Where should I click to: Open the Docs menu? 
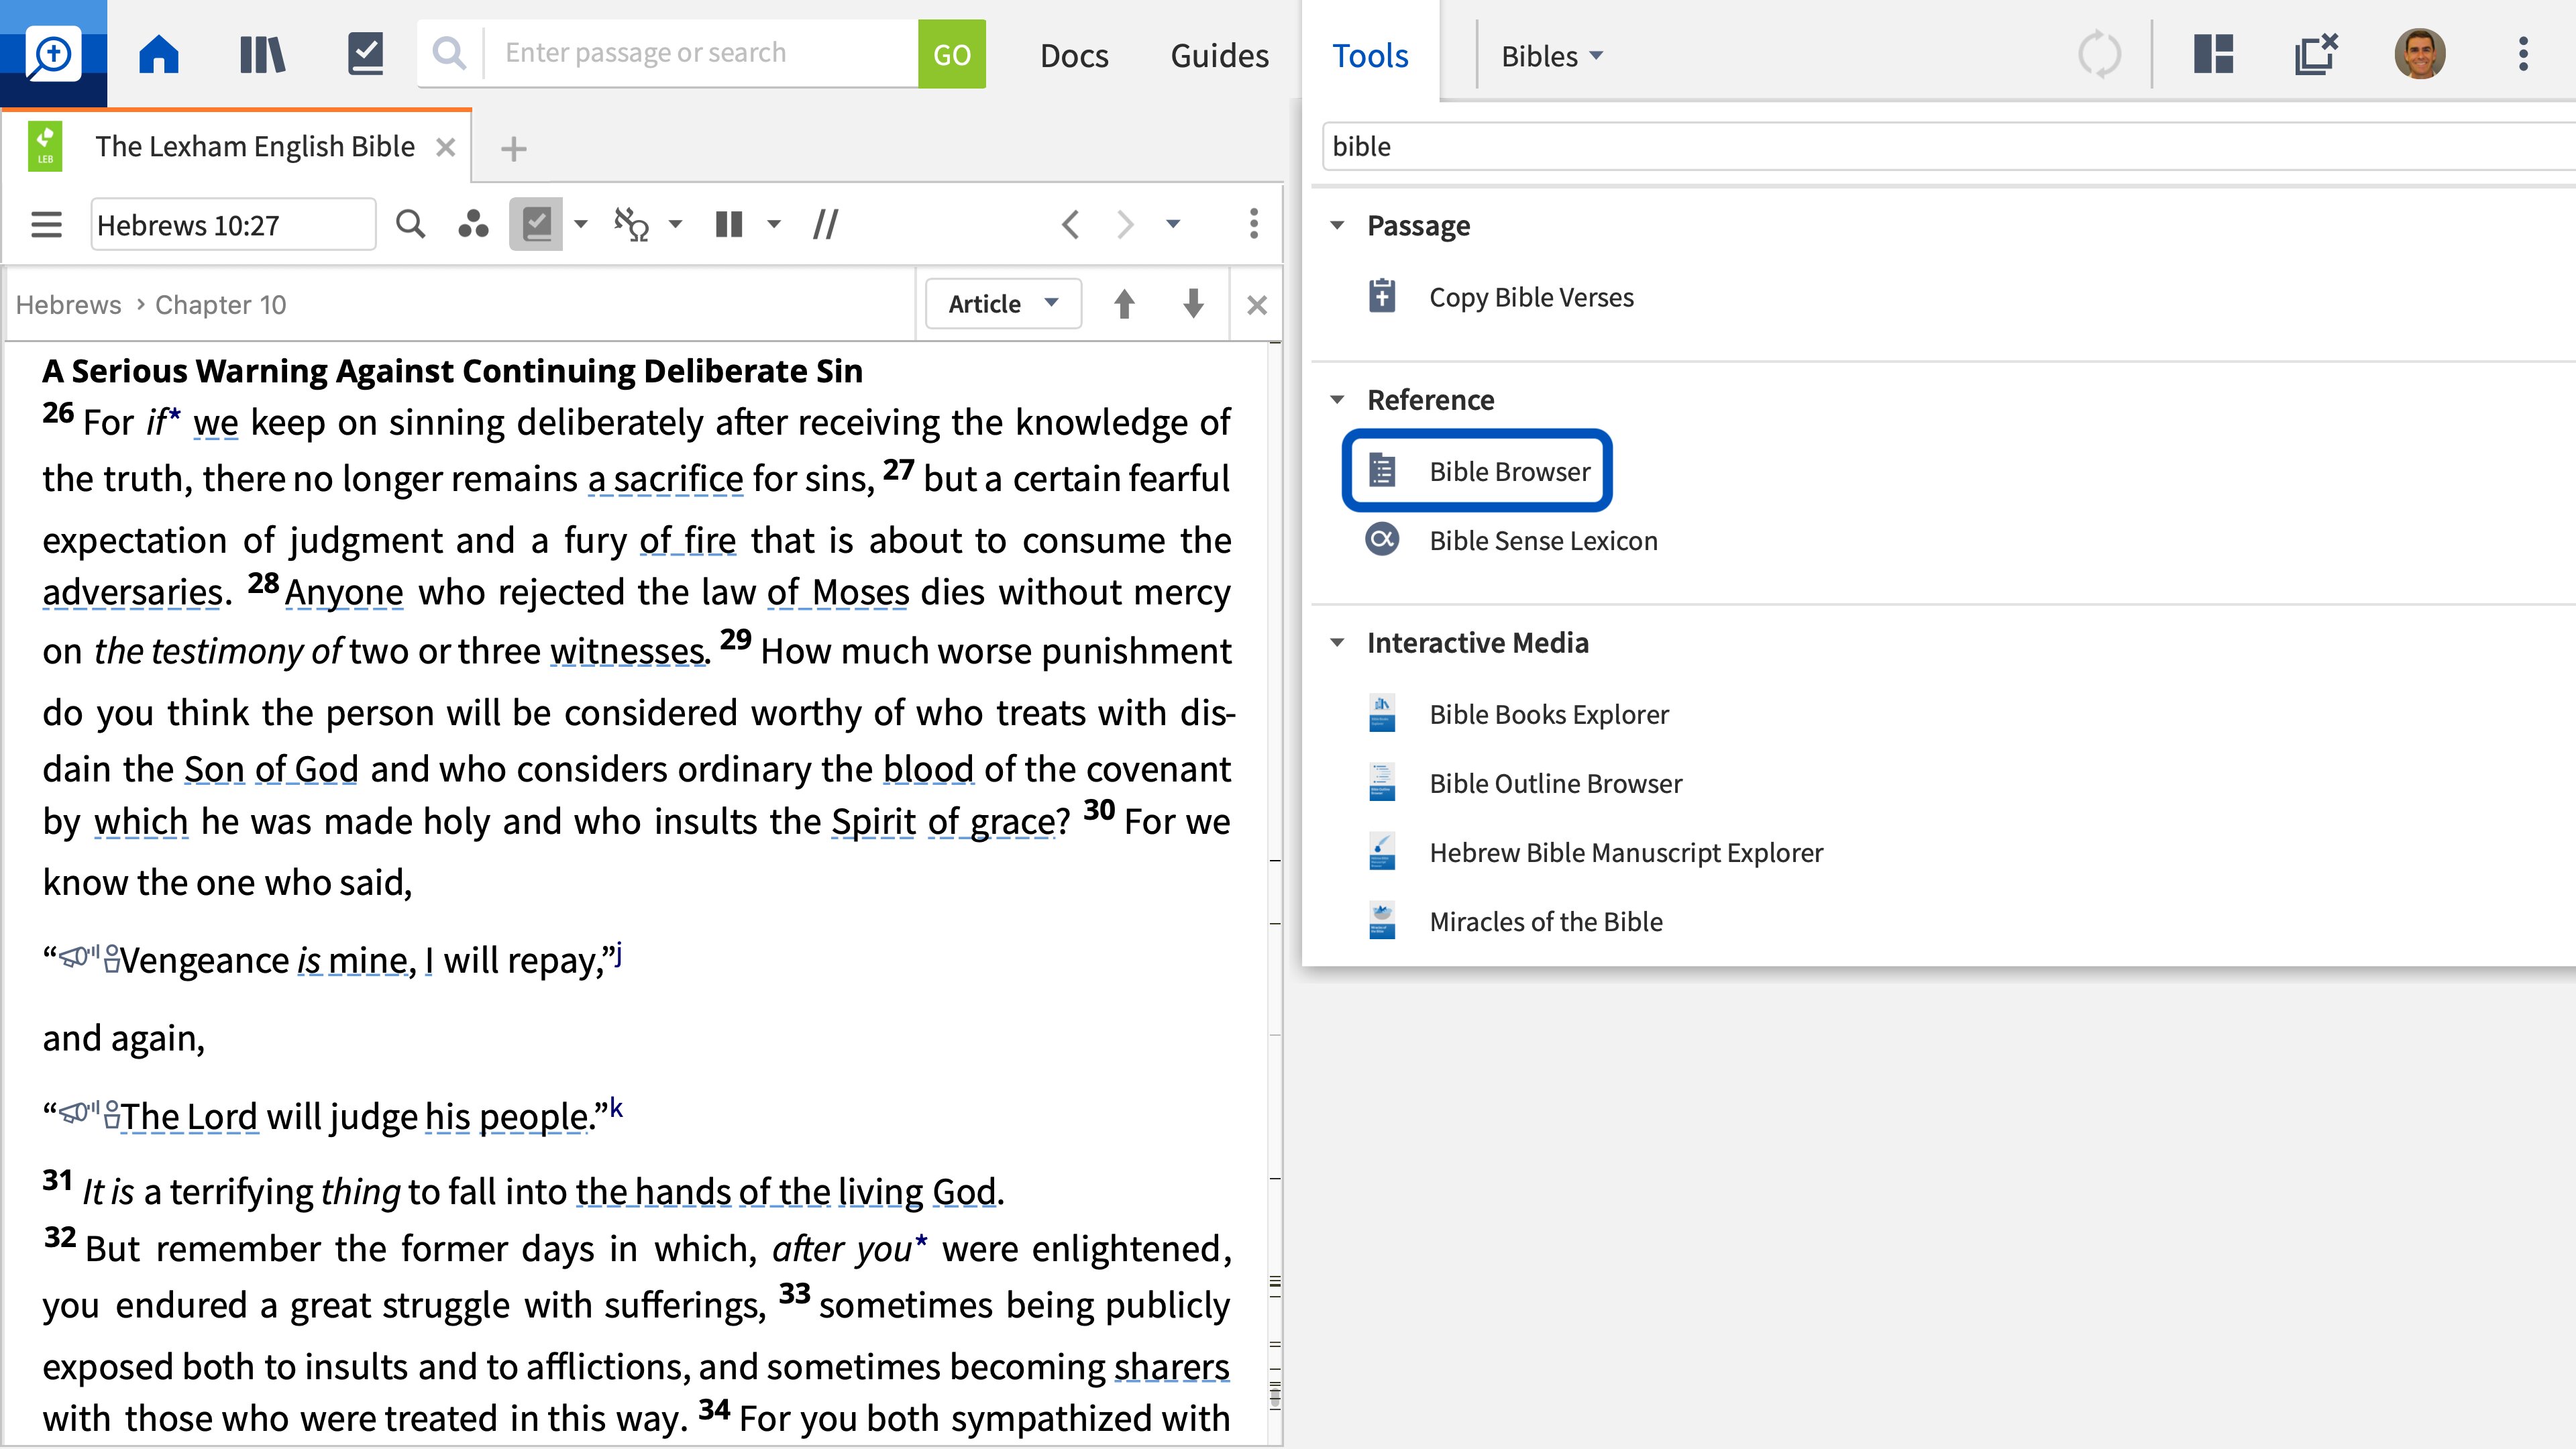pyautogui.click(x=1074, y=55)
